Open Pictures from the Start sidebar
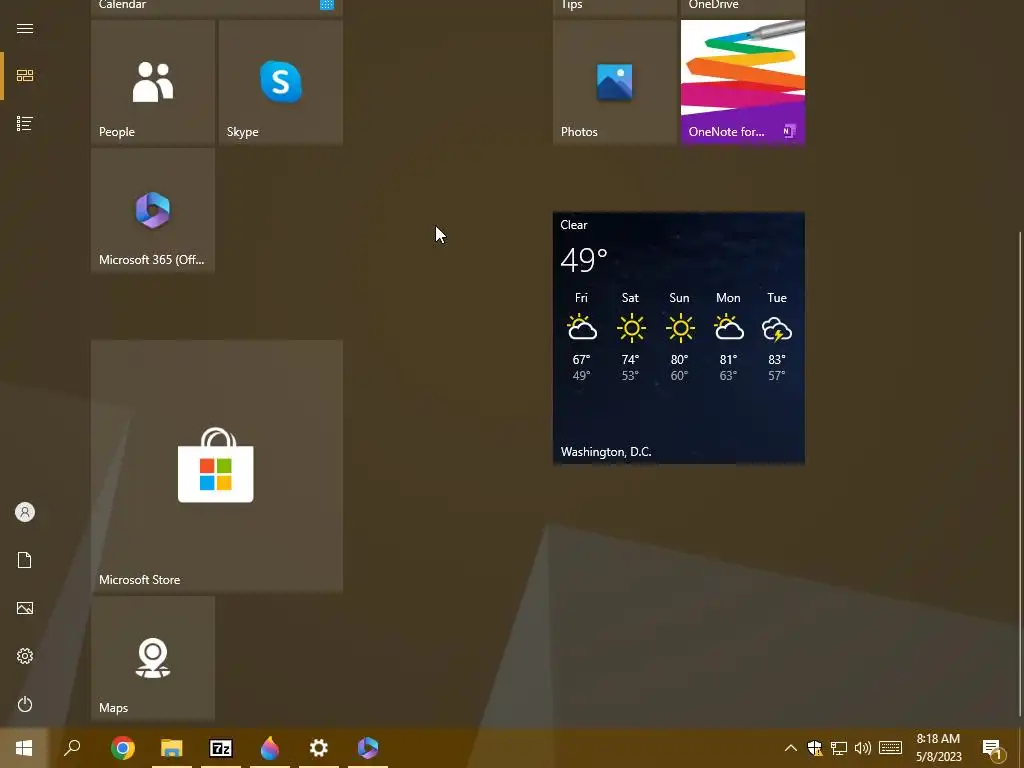Viewport: 1024px width, 768px height. click(x=25, y=608)
